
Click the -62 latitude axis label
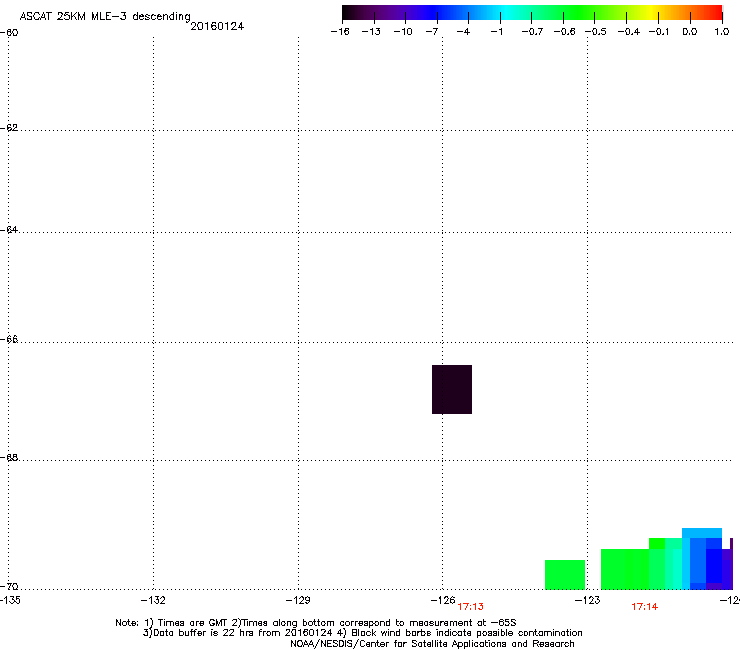pos(9,128)
